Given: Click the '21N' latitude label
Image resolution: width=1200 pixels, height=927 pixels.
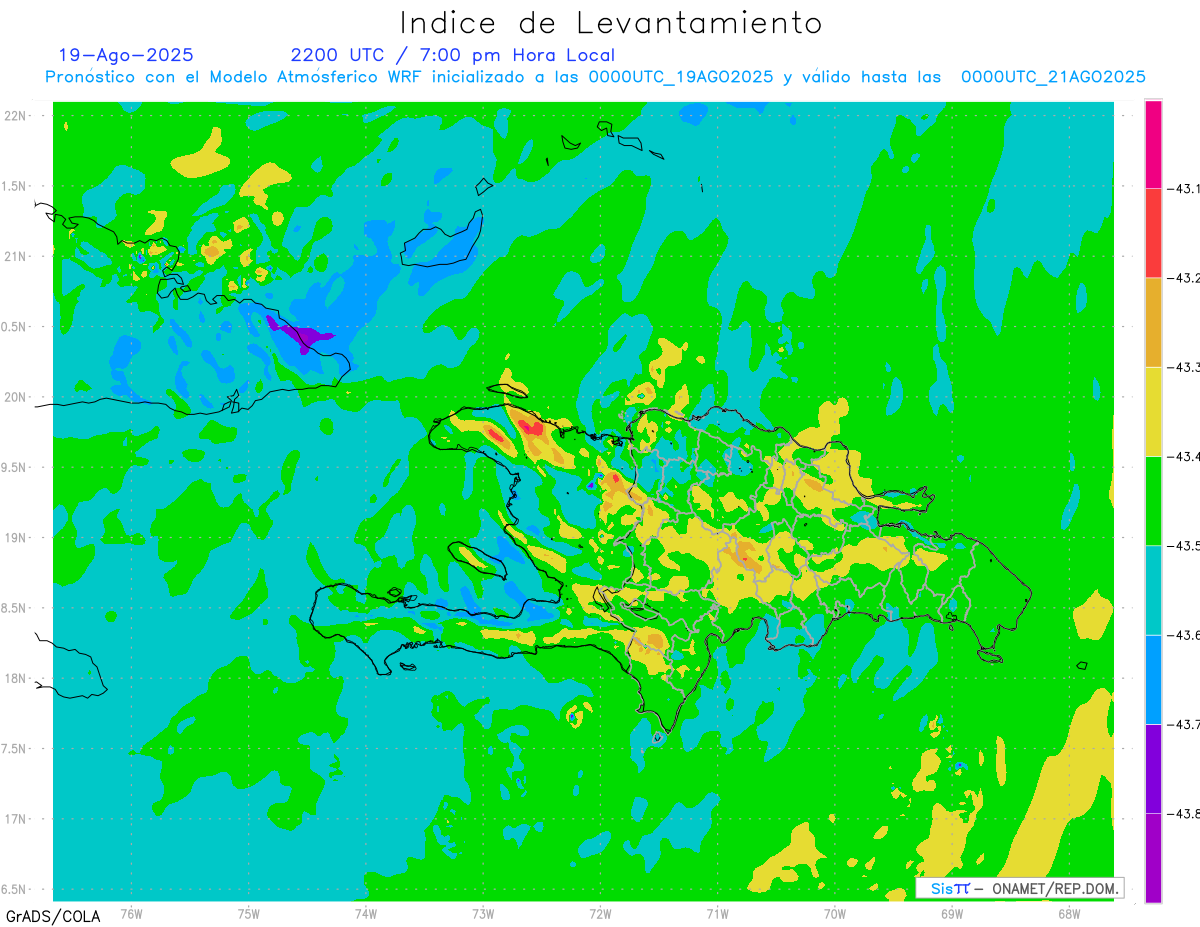Looking at the screenshot, I should 16,257.
